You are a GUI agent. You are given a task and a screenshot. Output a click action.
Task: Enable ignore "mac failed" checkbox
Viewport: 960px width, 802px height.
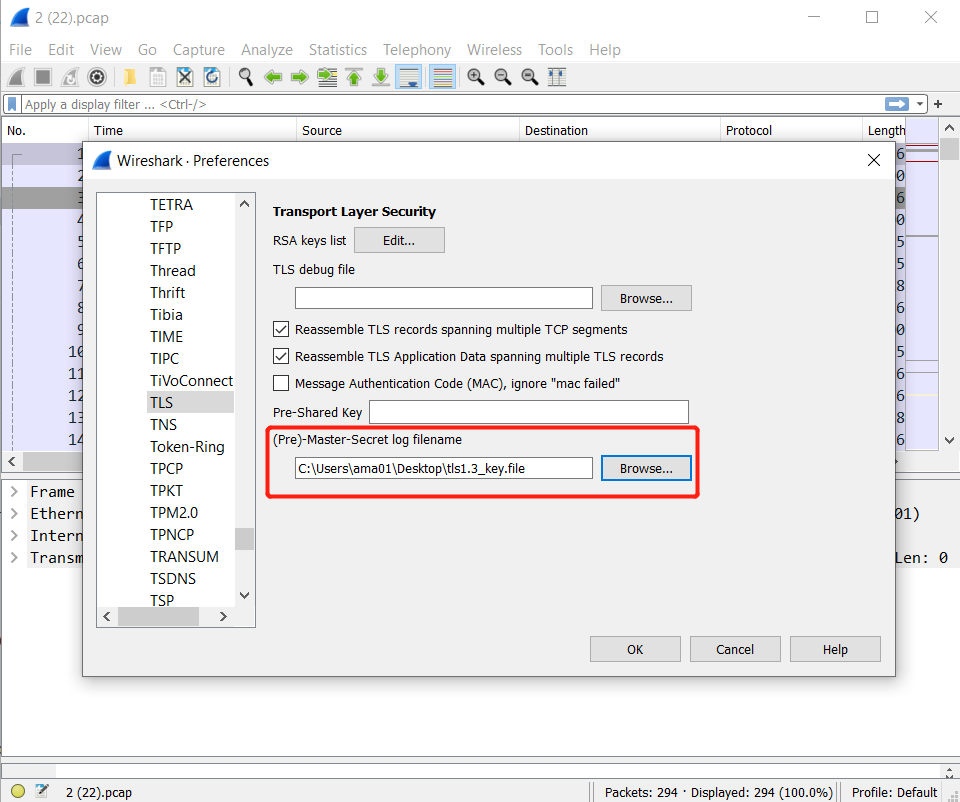[x=281, y=383]
